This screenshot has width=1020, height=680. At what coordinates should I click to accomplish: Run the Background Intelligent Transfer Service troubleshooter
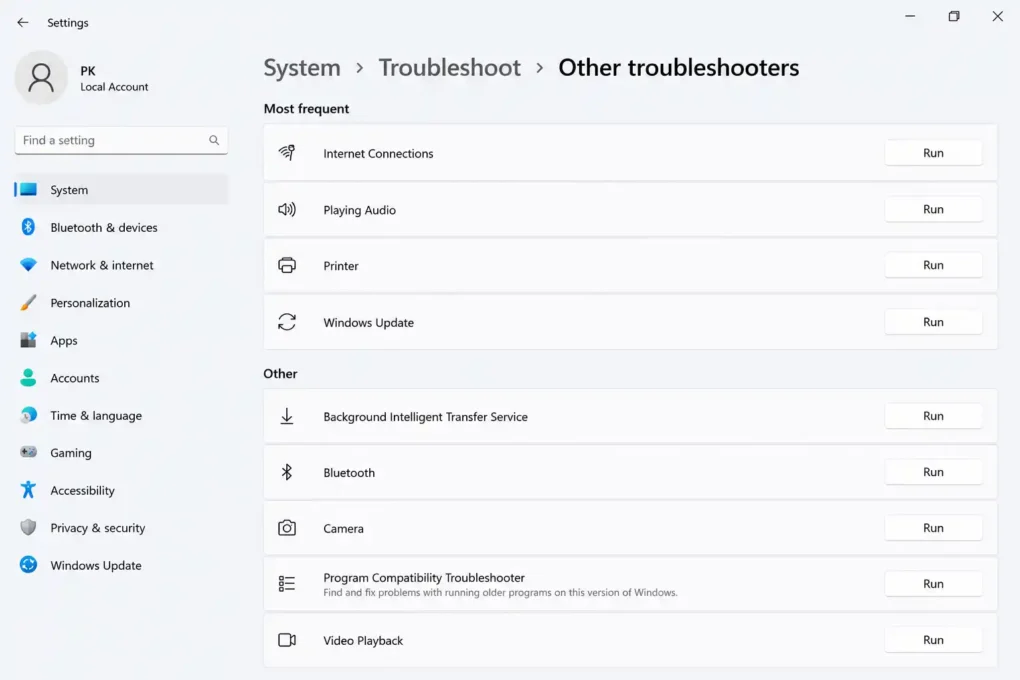(933, 416)
